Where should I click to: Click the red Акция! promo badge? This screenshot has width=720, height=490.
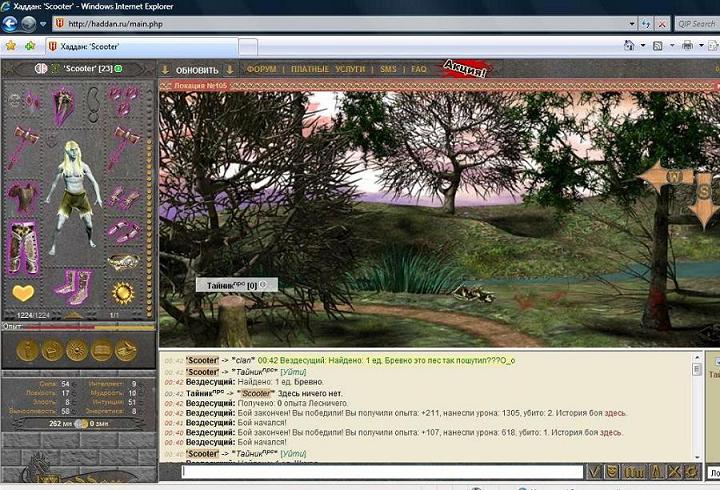click(x=465, y=69)
